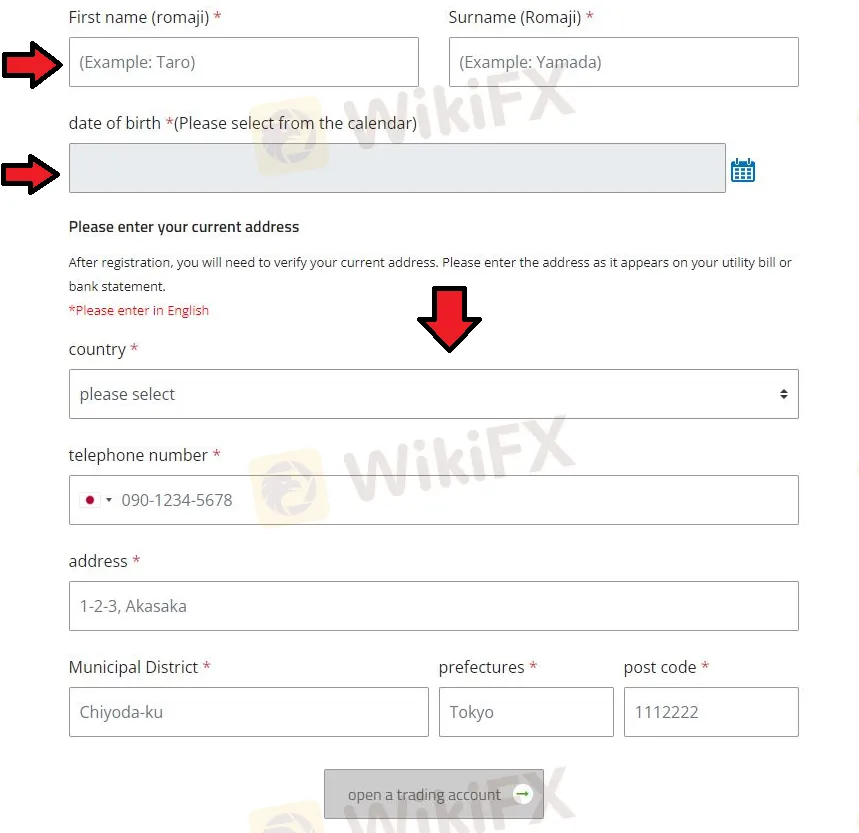
Task: Open phone country code dropdown triangle
Action: [109, 500]
